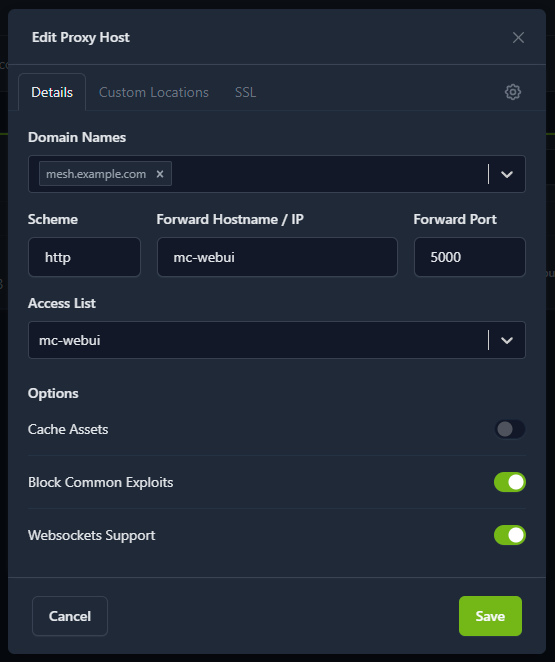
Task: Disable the Block Common Exploits toggle
Action: click(x=510, y=482)
